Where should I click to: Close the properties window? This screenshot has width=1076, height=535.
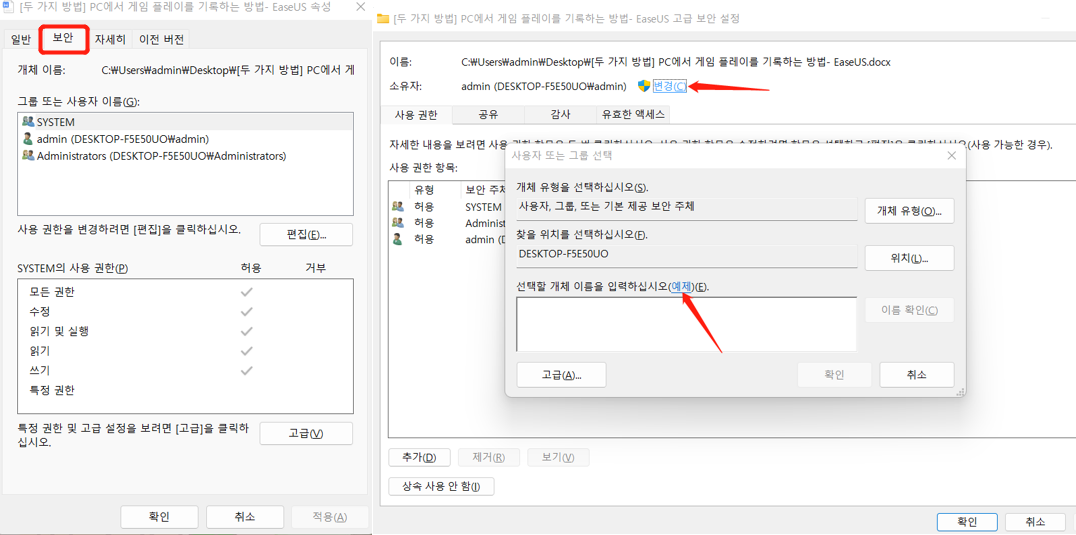tap(360, 8)
